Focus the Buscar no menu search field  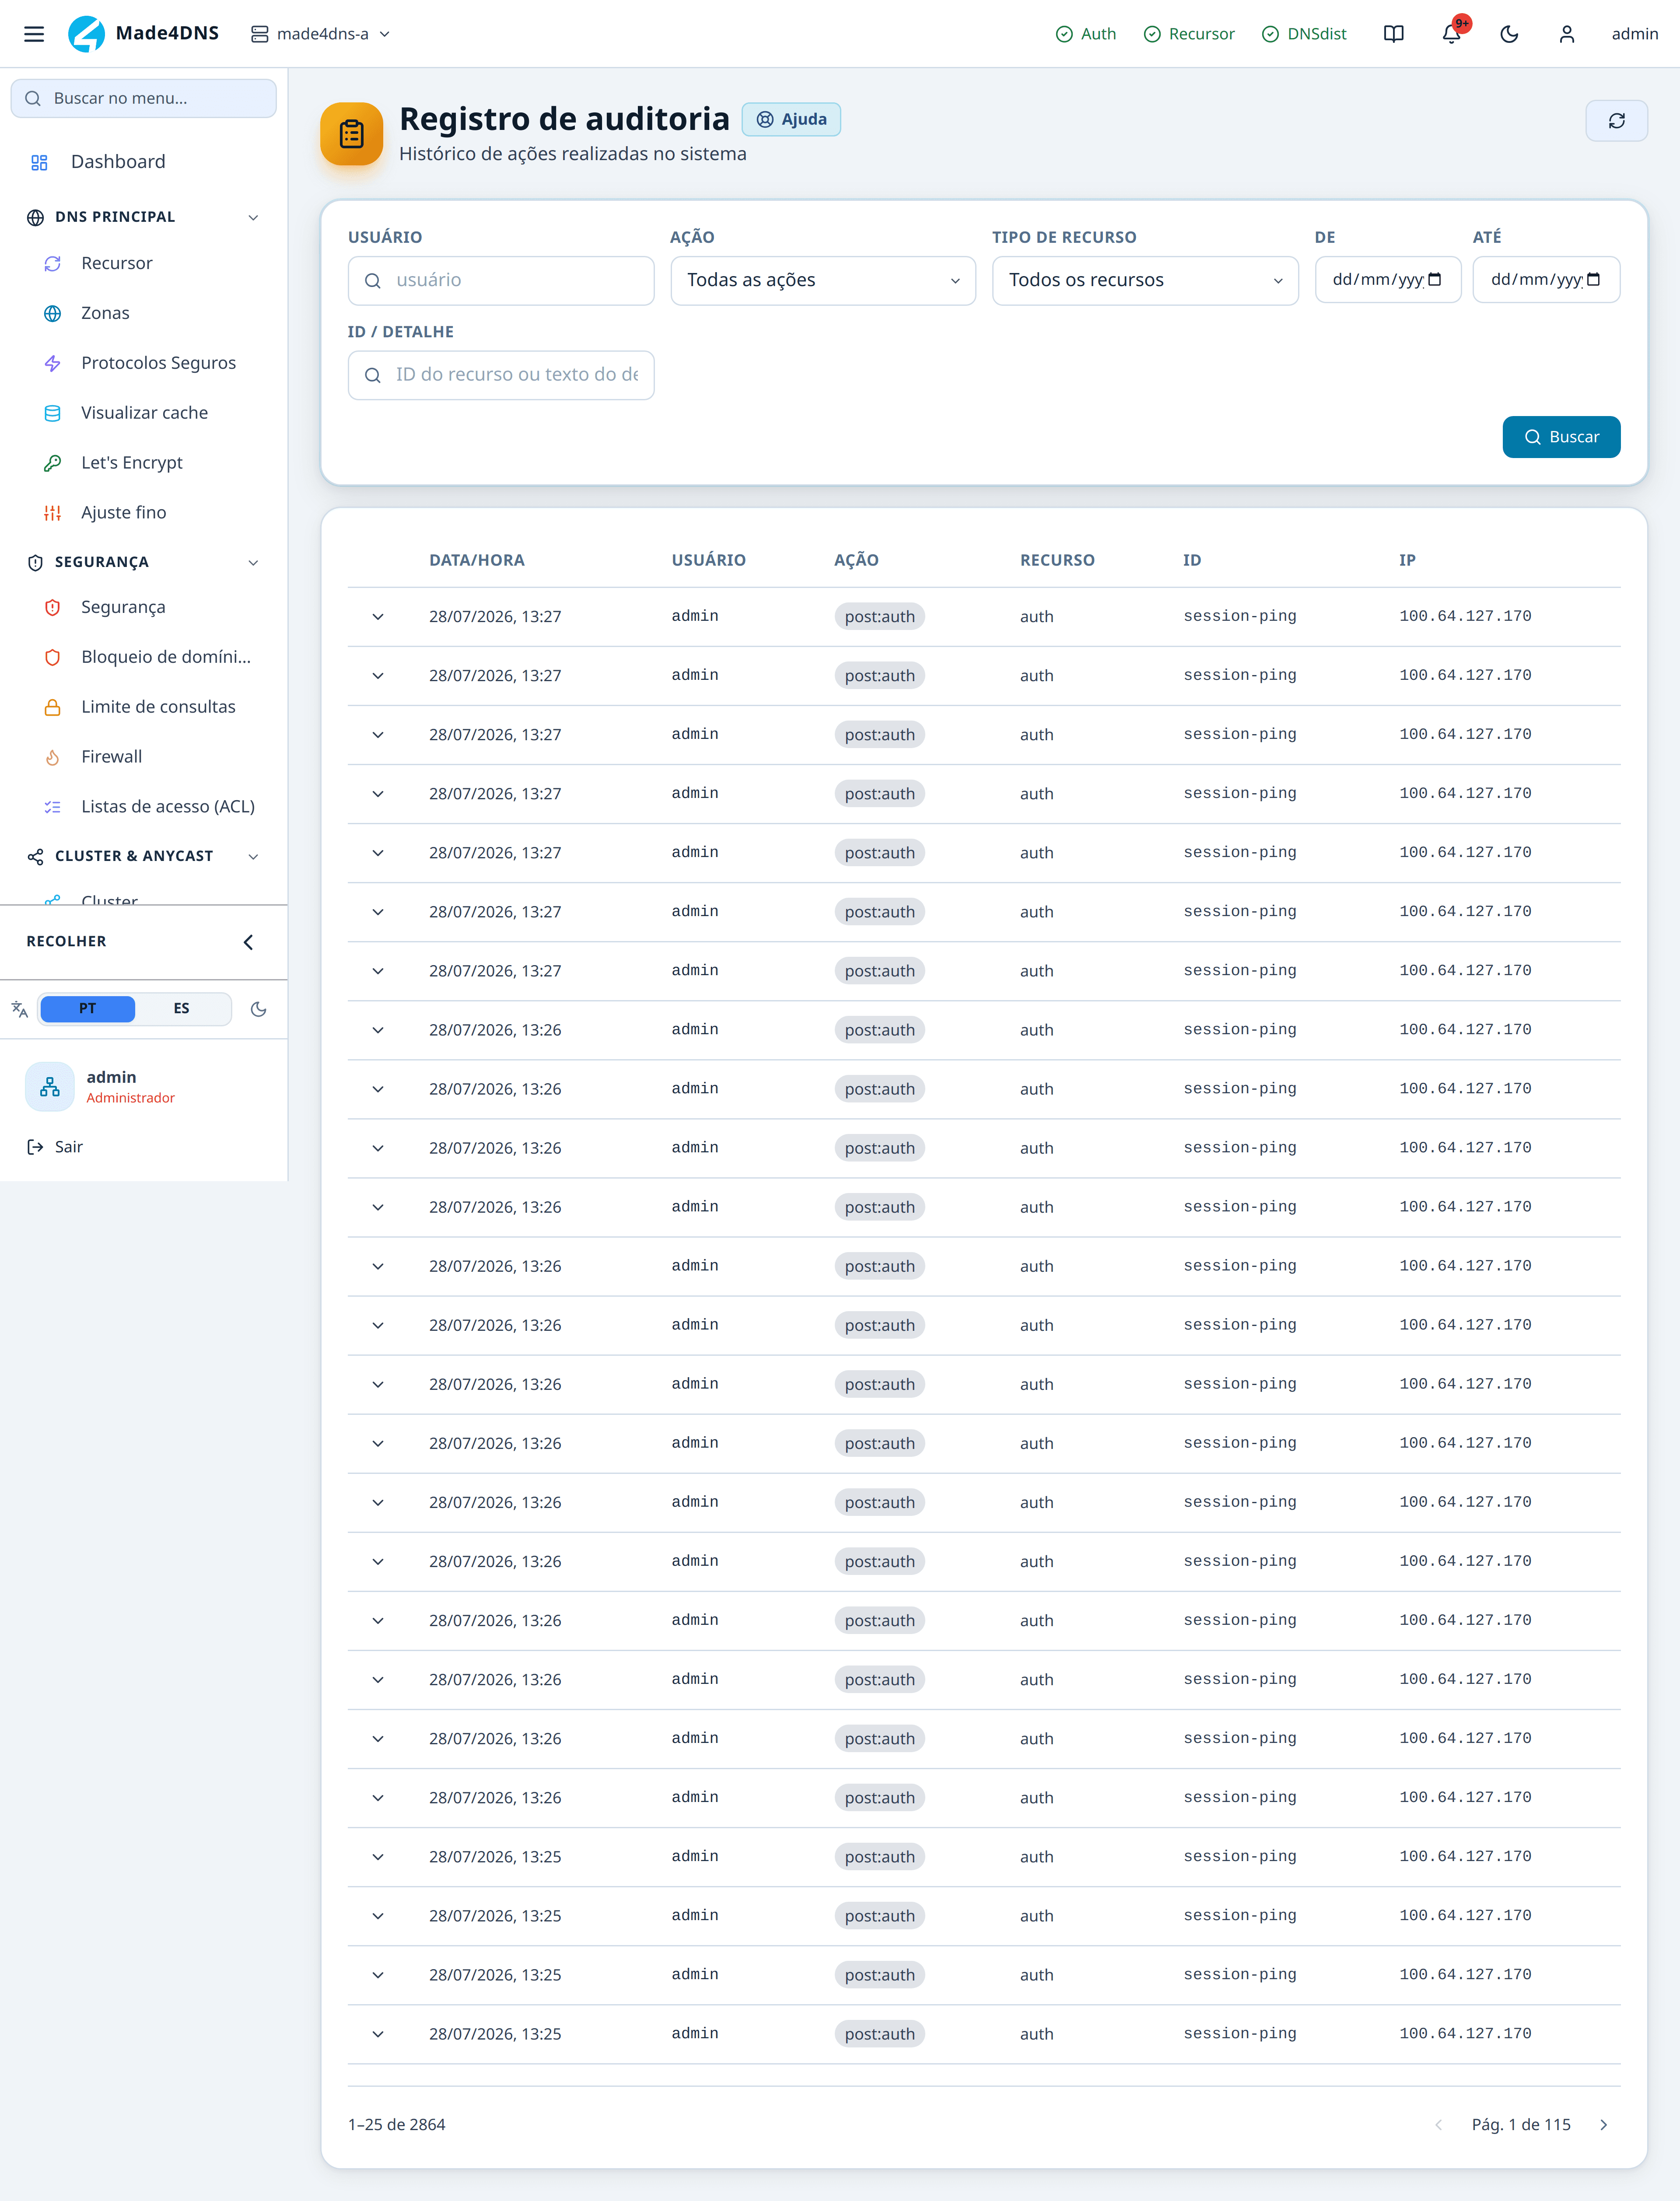tap(144, 98)
